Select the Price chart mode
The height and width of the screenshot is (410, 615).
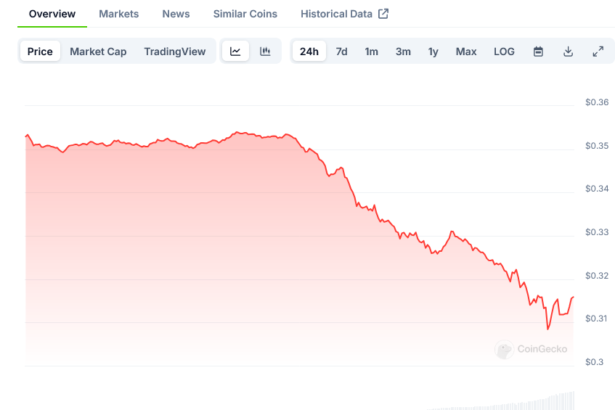point(41,51)
